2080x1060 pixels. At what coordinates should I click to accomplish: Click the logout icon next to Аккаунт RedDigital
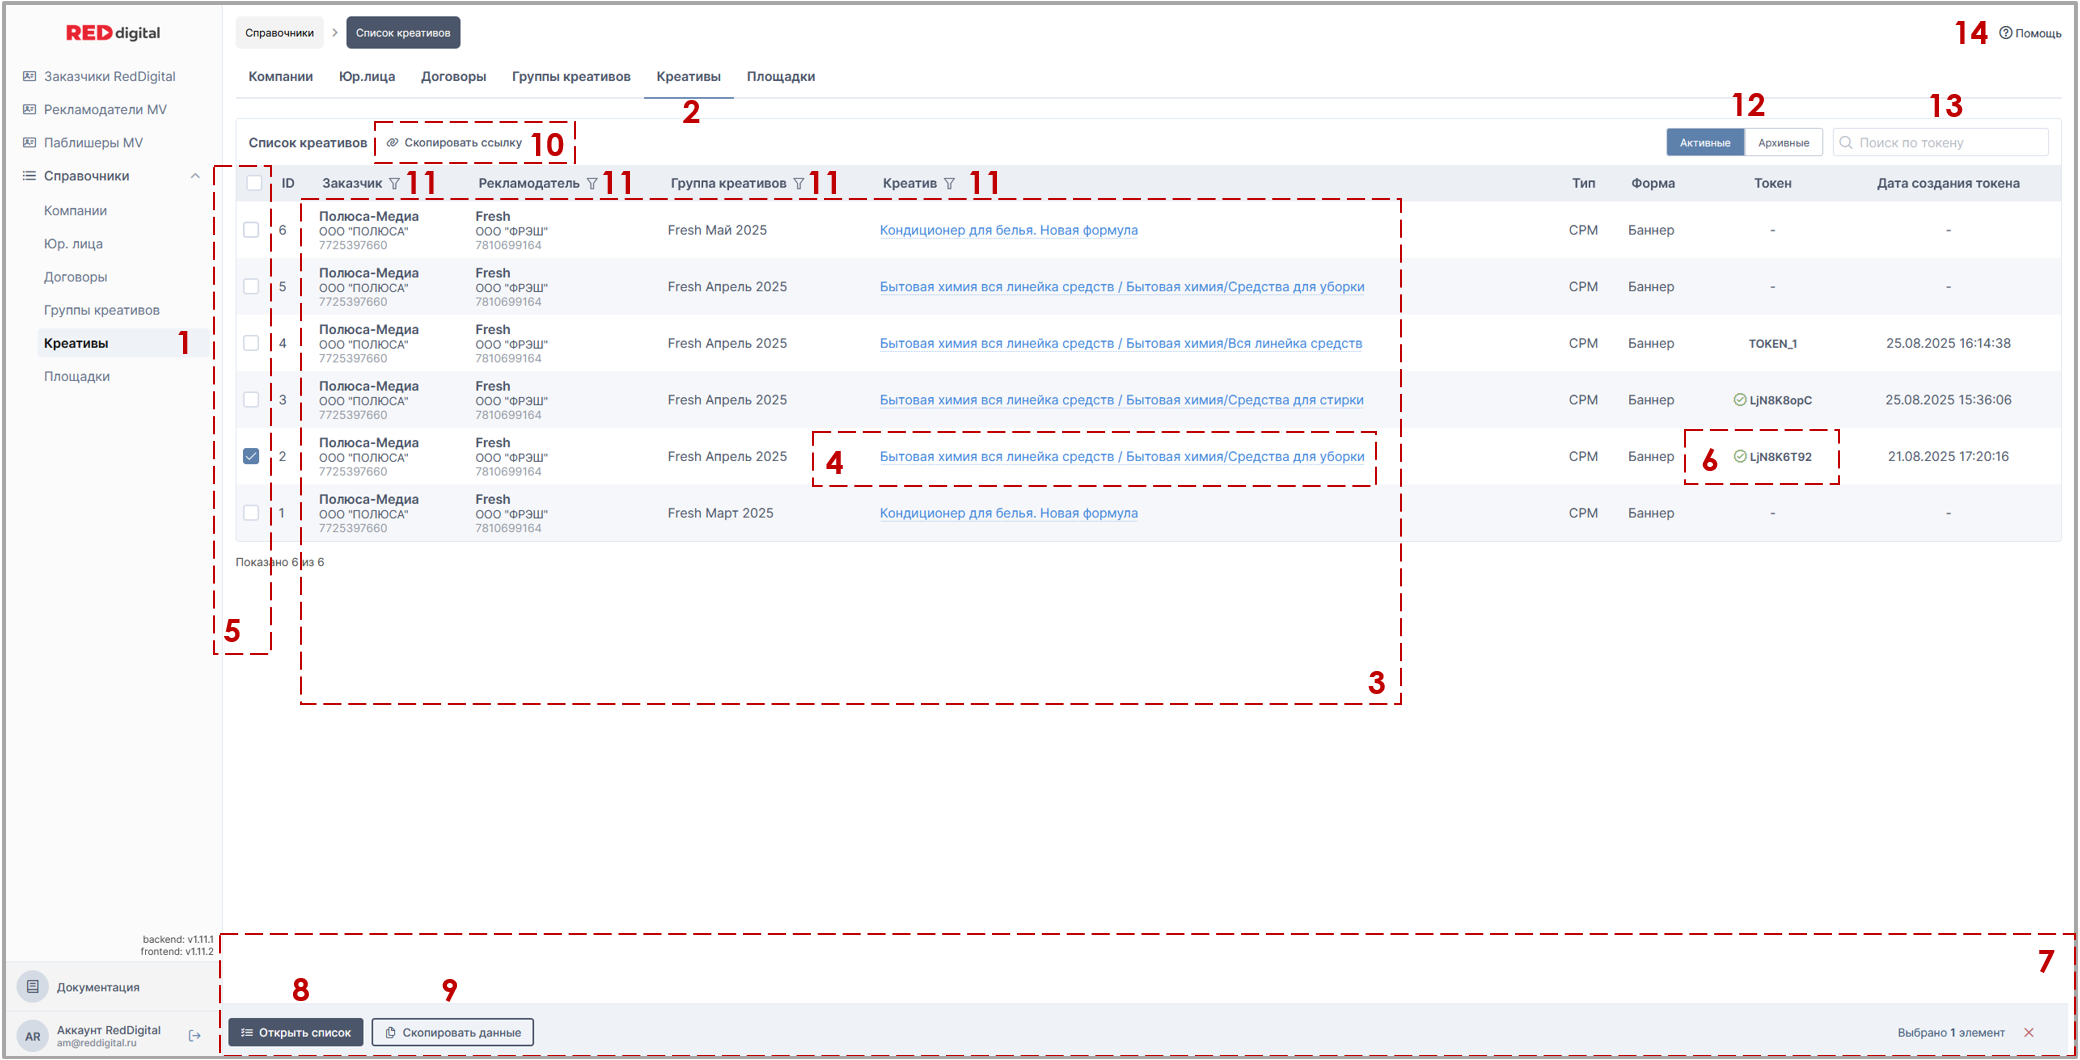[x=195, y=1036]
